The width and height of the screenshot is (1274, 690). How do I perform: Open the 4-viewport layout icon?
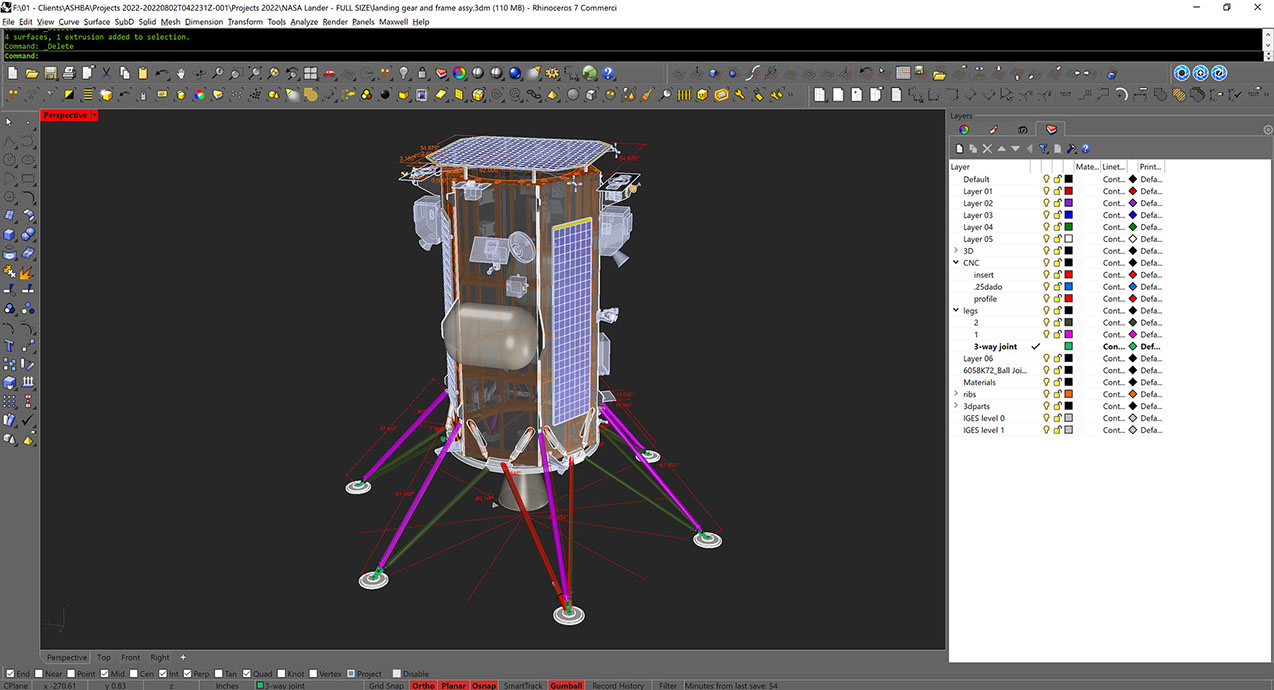(310, 73)
